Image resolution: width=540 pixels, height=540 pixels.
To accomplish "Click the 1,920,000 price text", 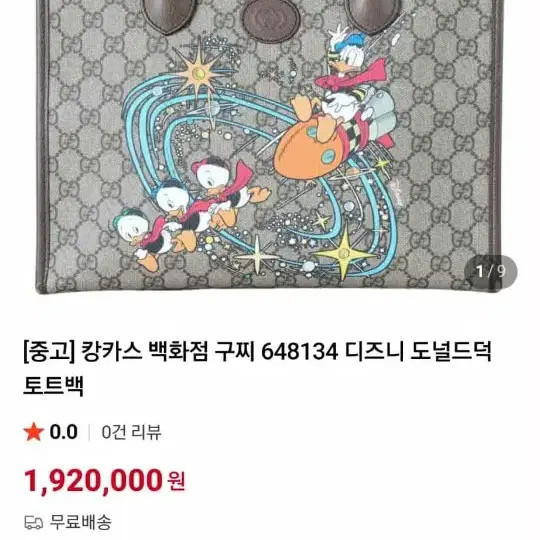I will pyautogui.click(x=93, y=480).
